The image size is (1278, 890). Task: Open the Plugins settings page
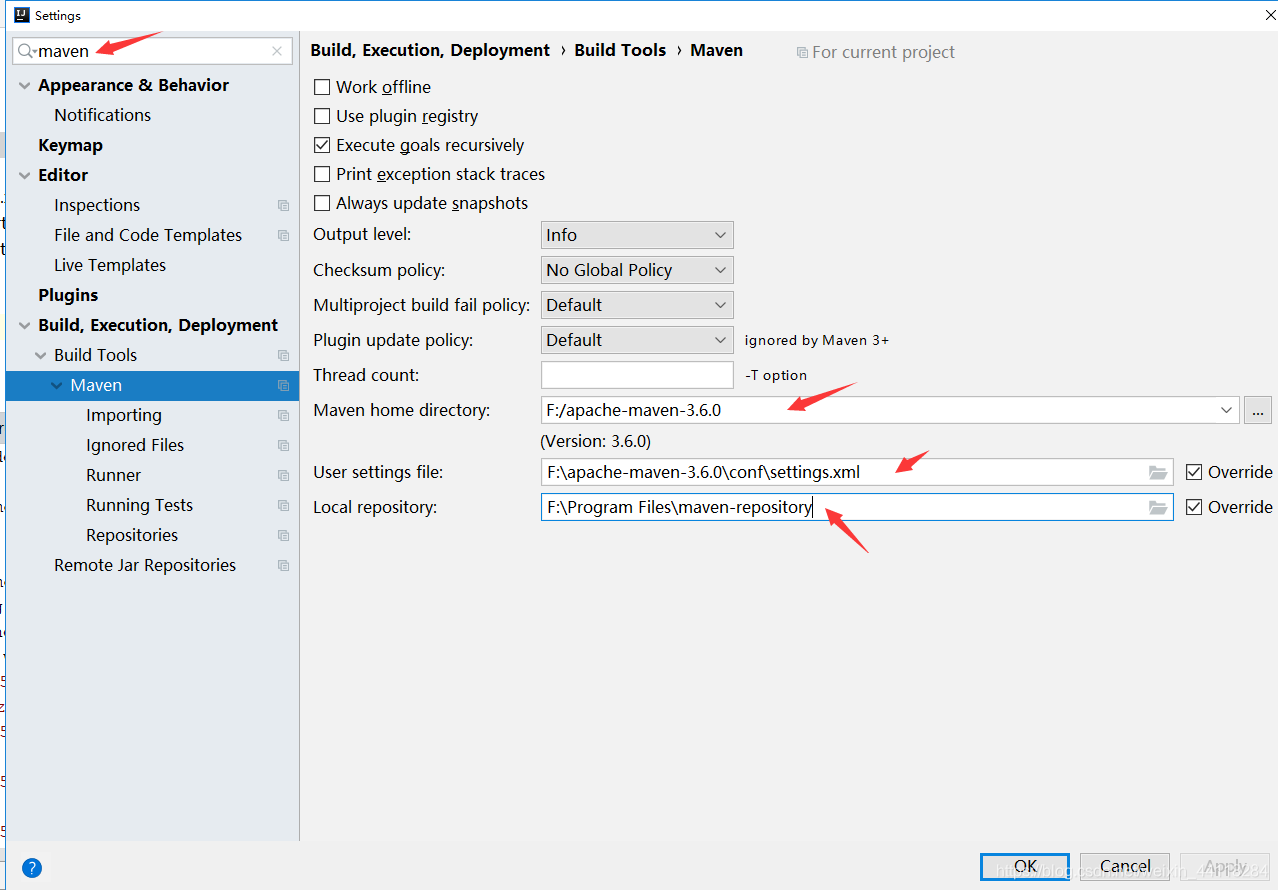click(68, 295)
